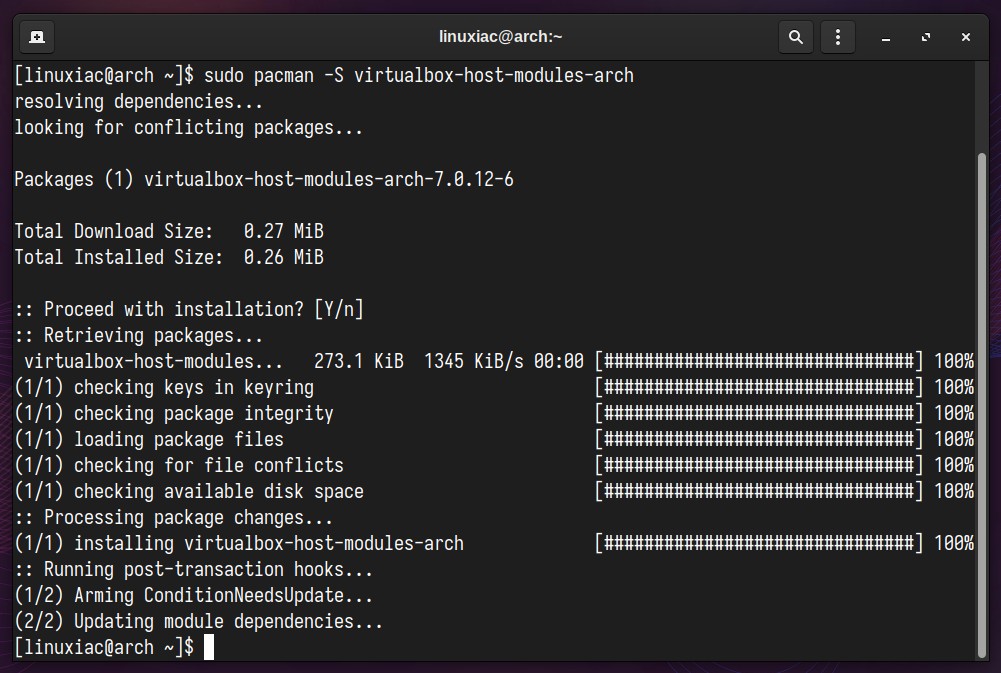Open a new terminal tab
The image size is (1001, 673).
(37, 37)
